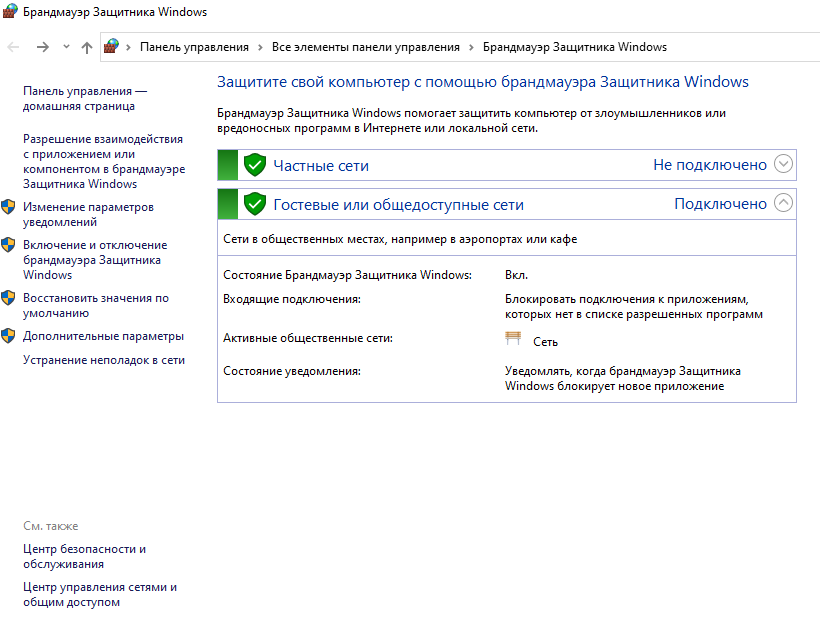Open 'Изменение параметров уведомлений' link
Viewport: 820px width, 624px height.
pos(88,214)
